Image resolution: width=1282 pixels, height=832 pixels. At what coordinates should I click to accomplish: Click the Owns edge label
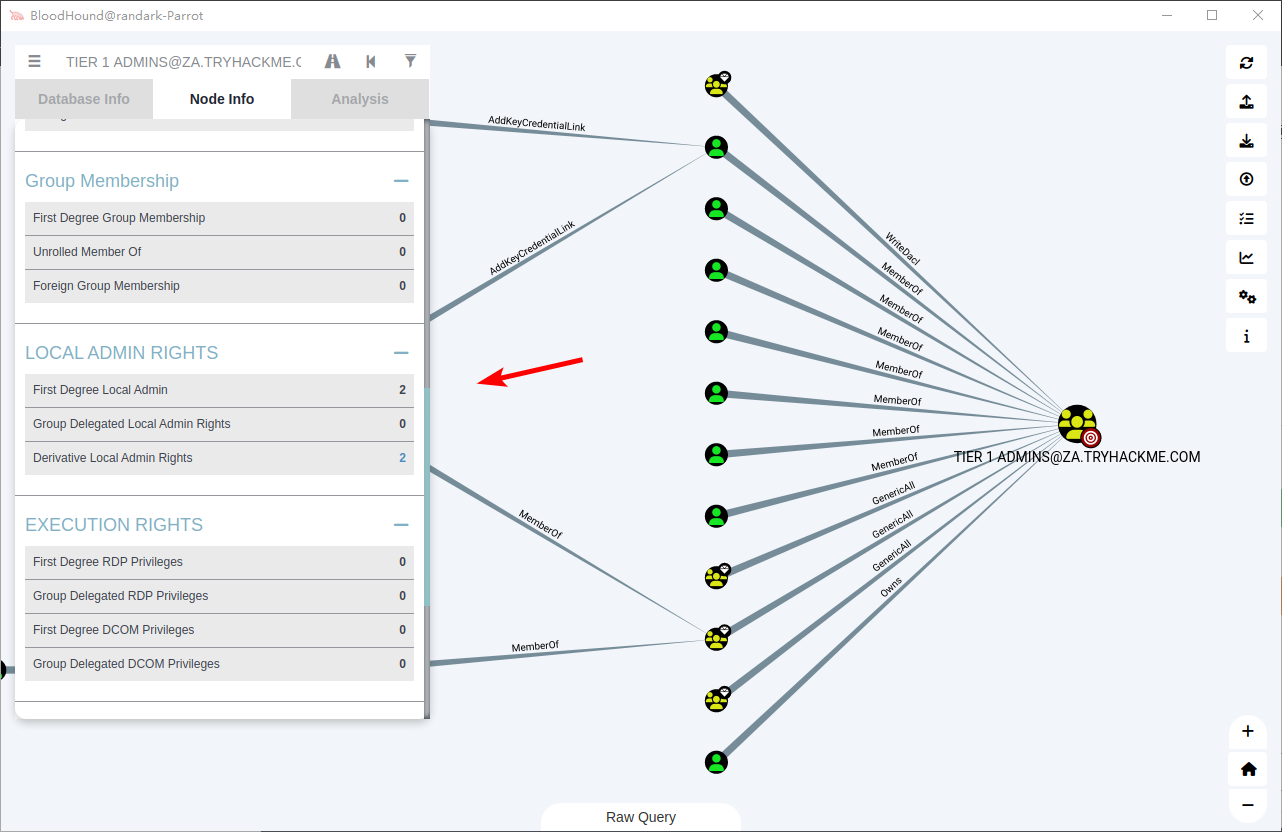[x=890, y=587]
